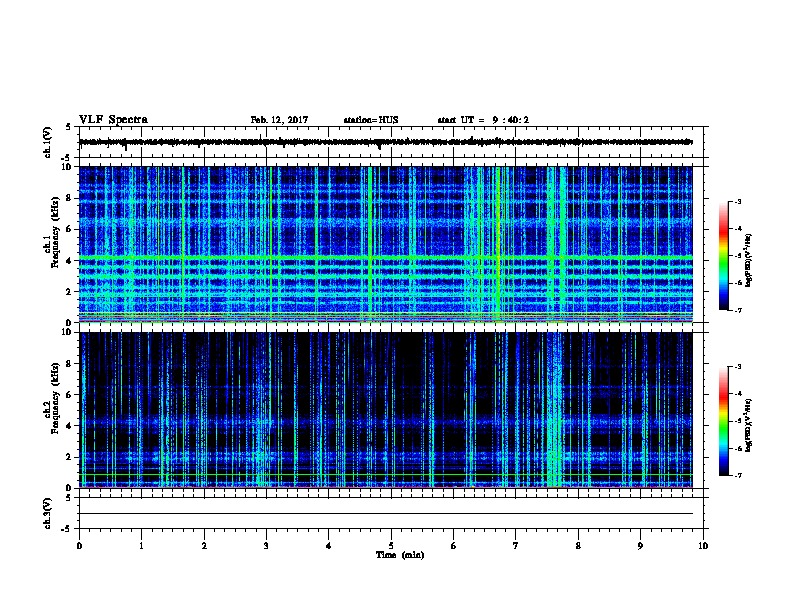Click the 8 kHz tick on ch.2 spectrogram
792x612 pixels.
pyautogui.click(x=68, y=364)
